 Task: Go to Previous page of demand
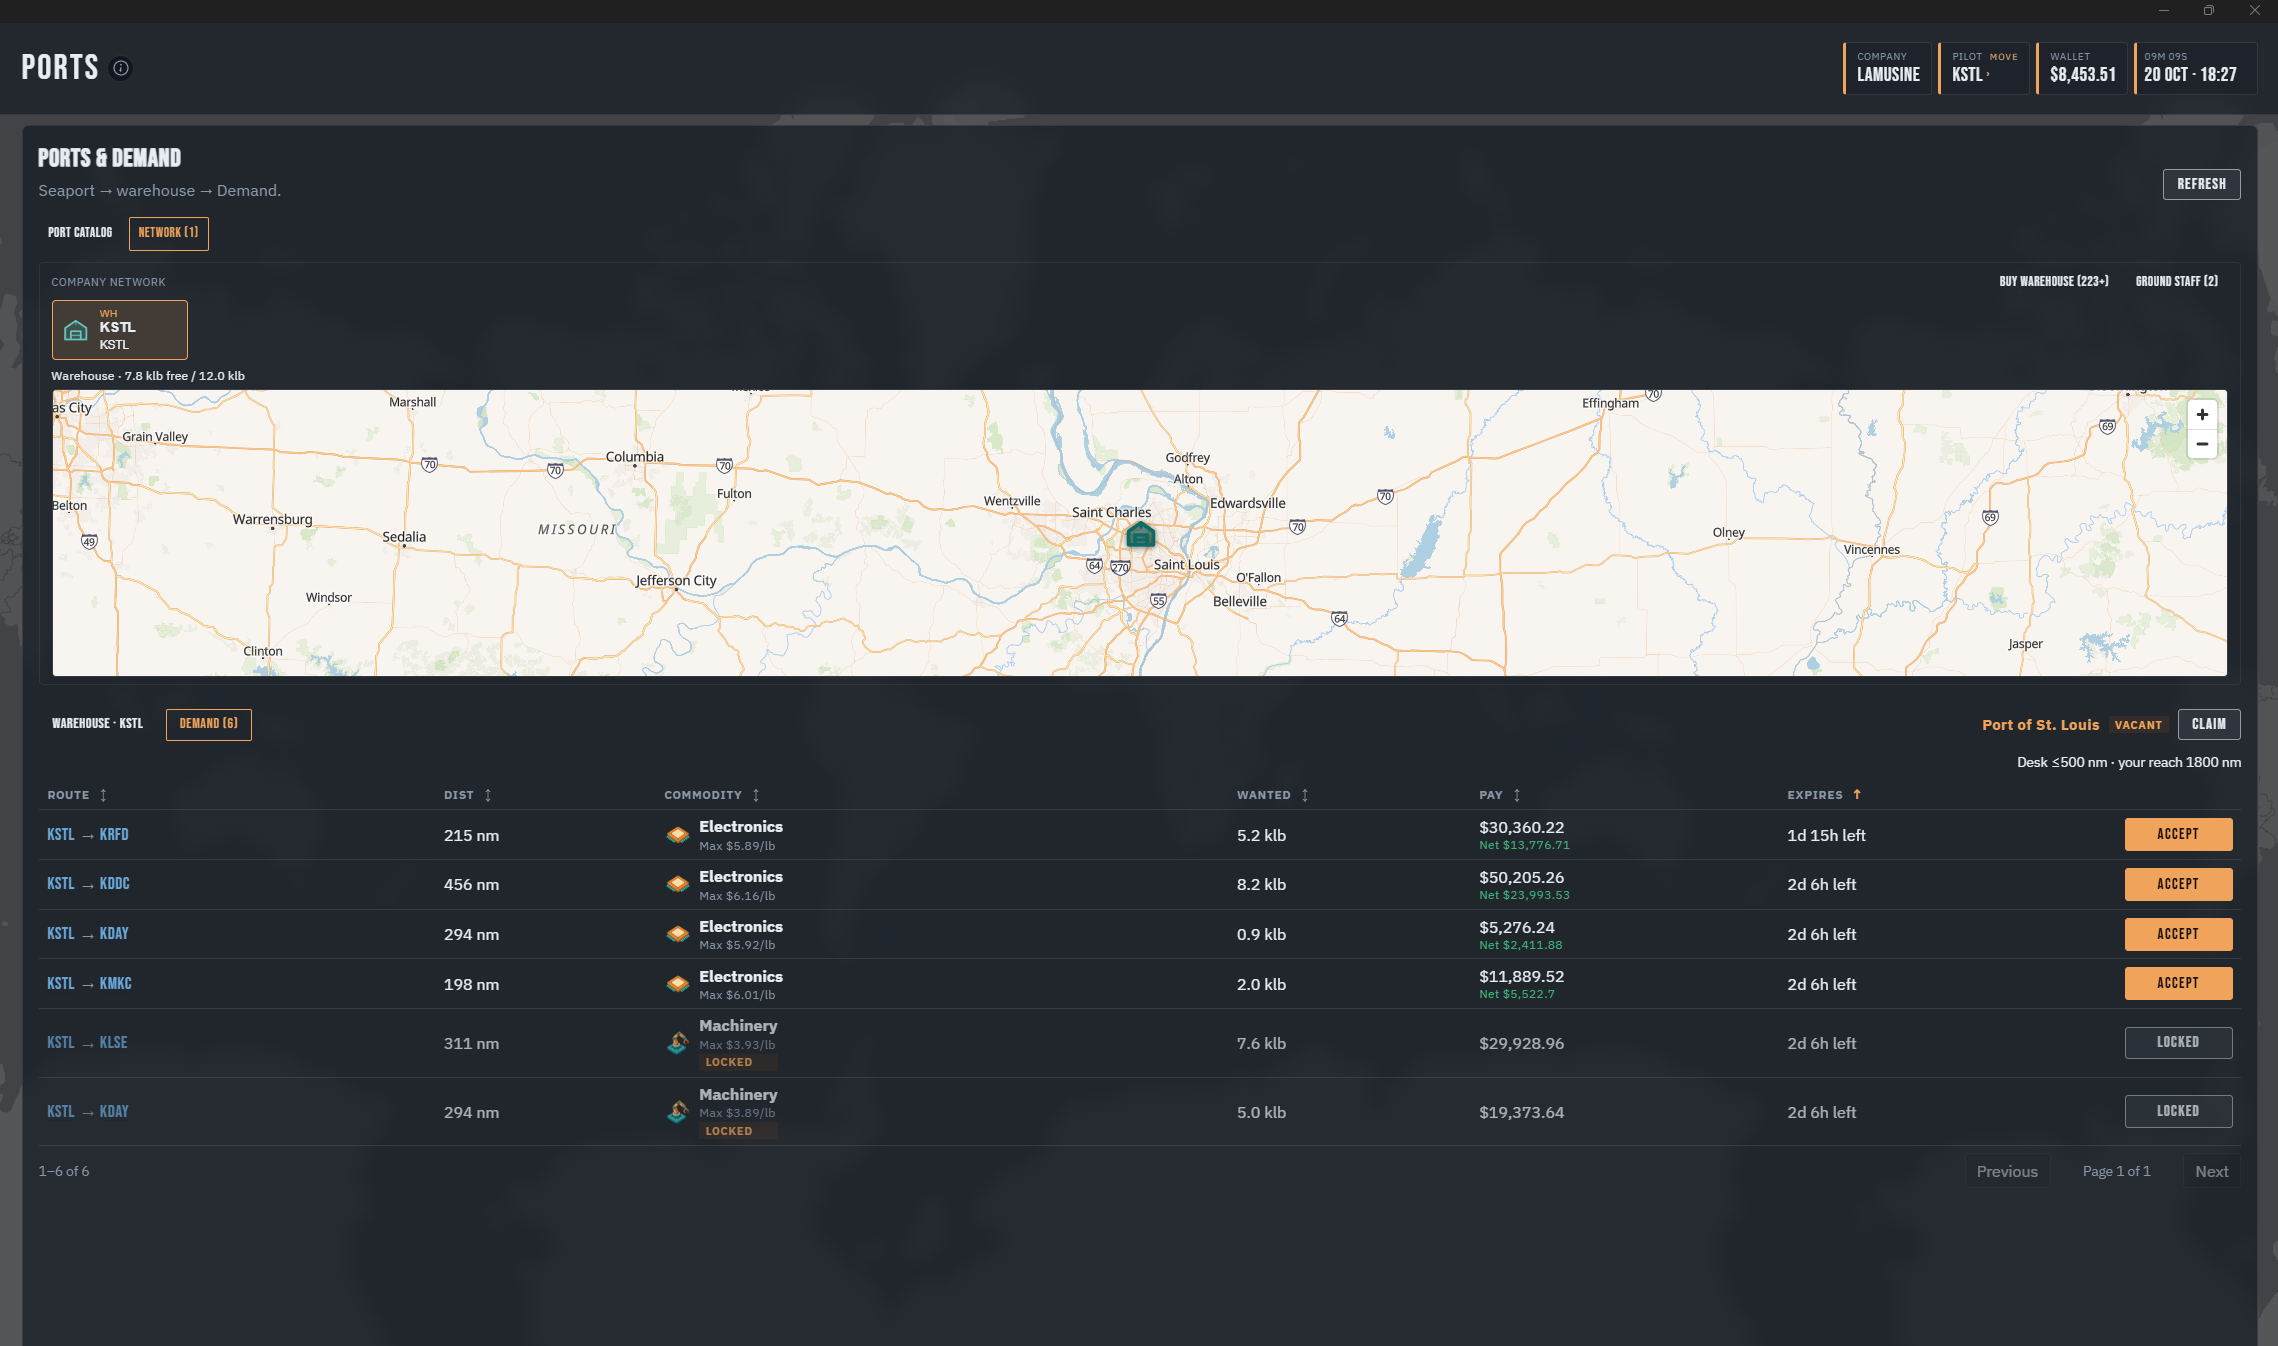point(2006,1171)
